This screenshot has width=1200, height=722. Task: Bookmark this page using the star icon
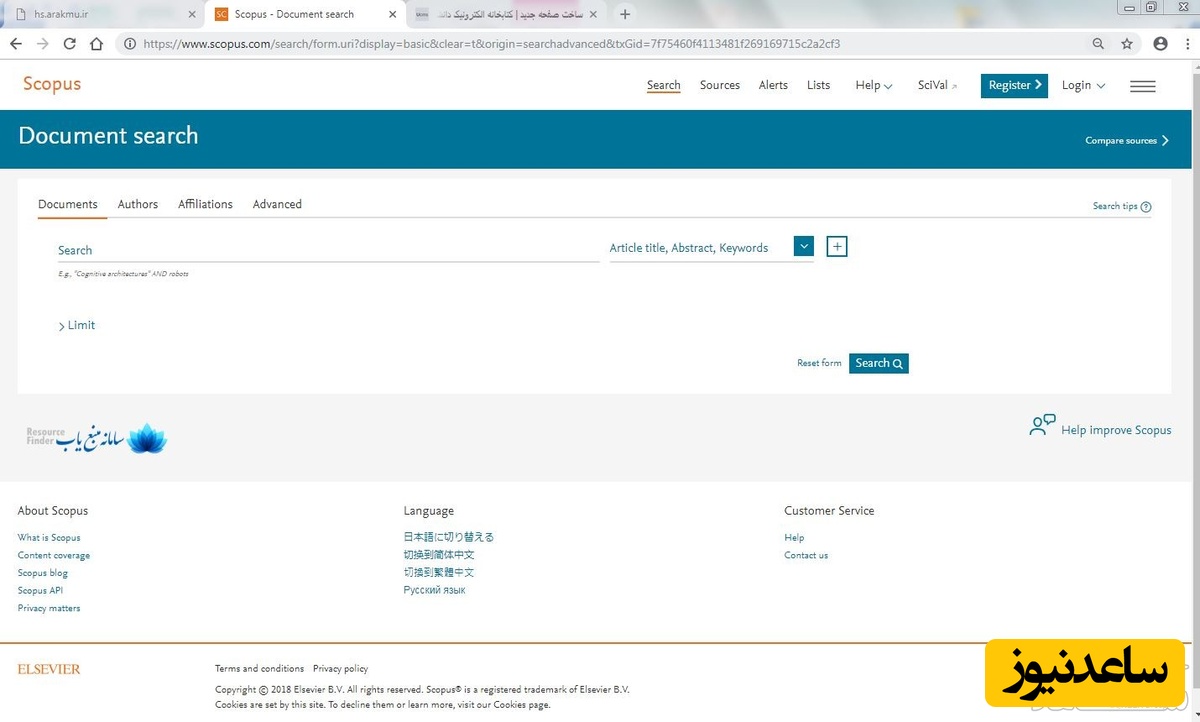[1127, 44]
